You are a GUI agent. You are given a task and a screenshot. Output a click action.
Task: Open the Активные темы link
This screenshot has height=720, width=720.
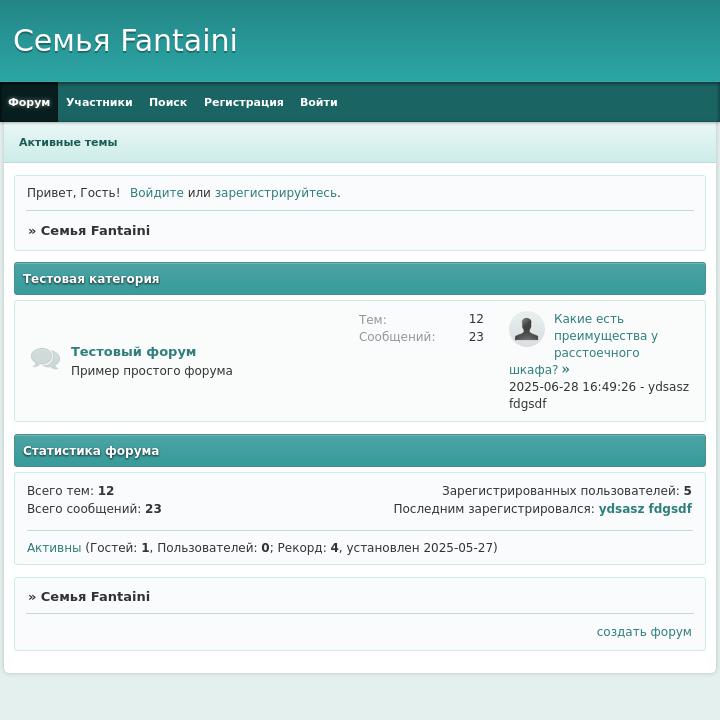68,142
